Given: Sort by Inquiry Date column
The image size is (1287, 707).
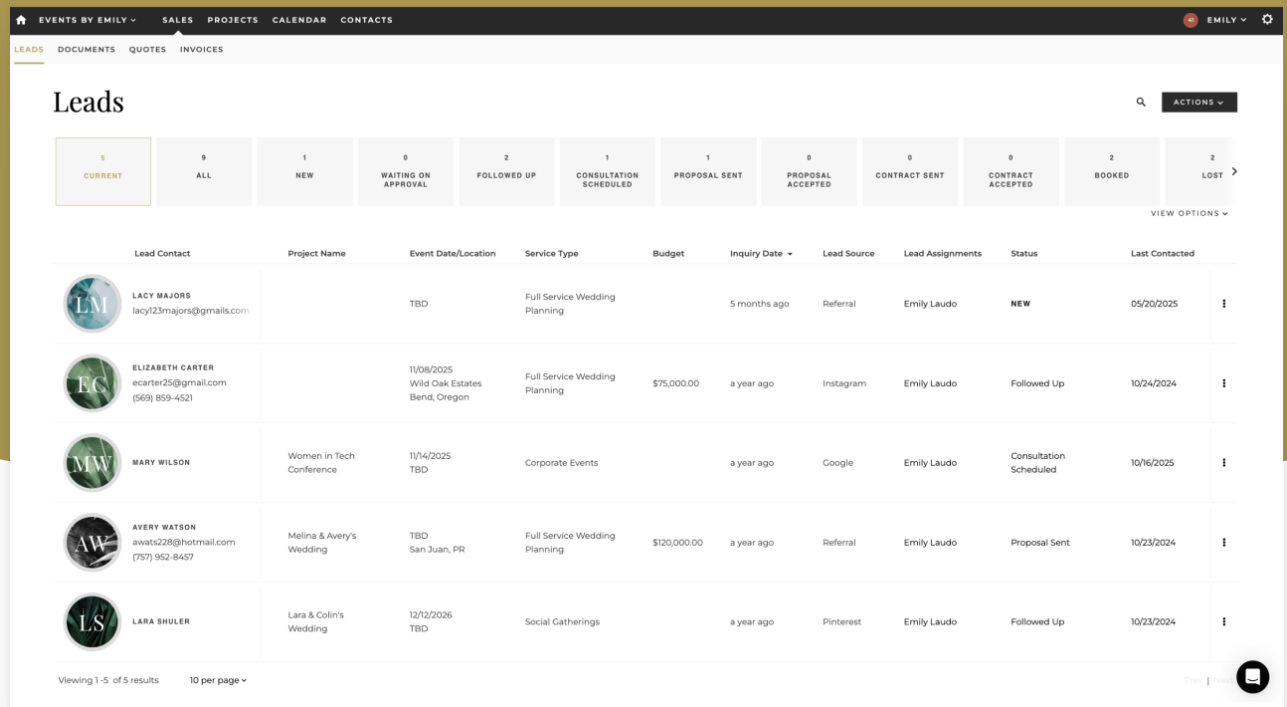Looking at the screenshot, I should click(x=761, y=254).
